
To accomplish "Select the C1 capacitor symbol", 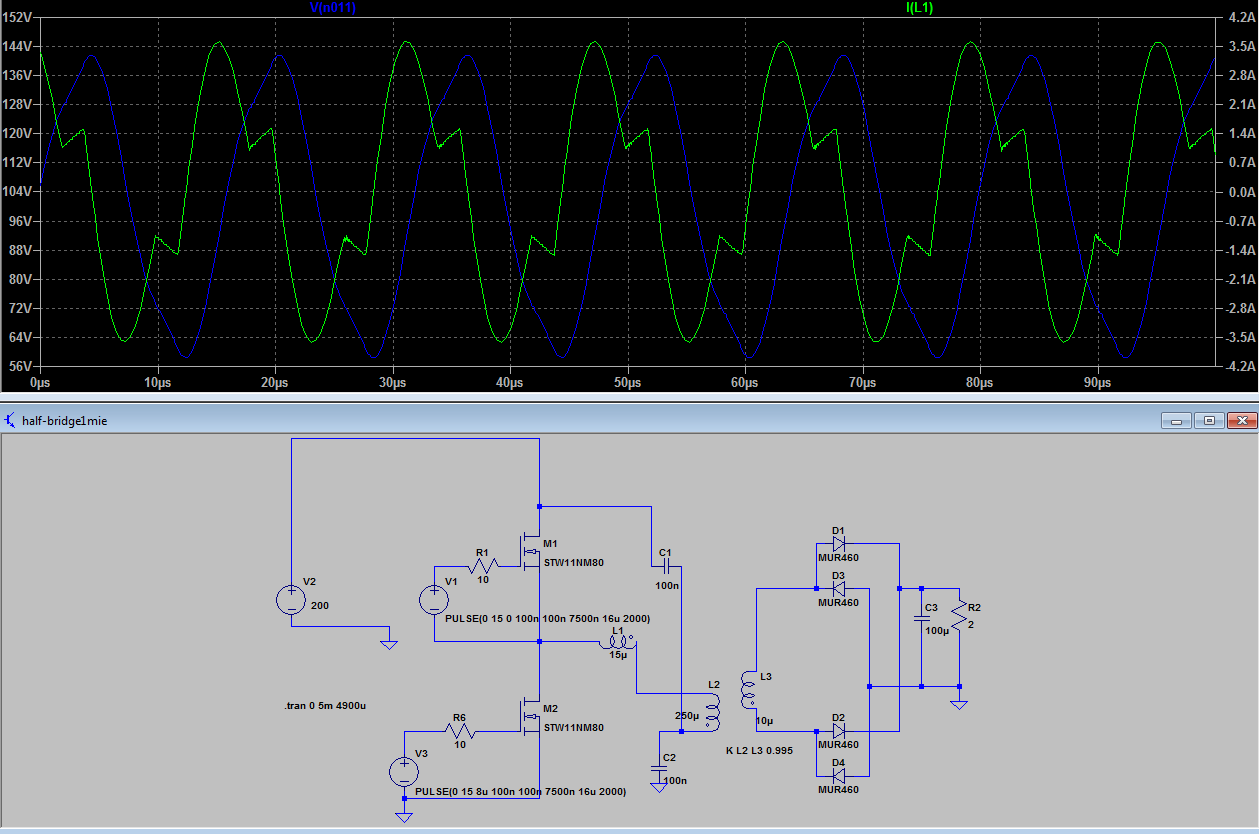I will tap(666, 567).
